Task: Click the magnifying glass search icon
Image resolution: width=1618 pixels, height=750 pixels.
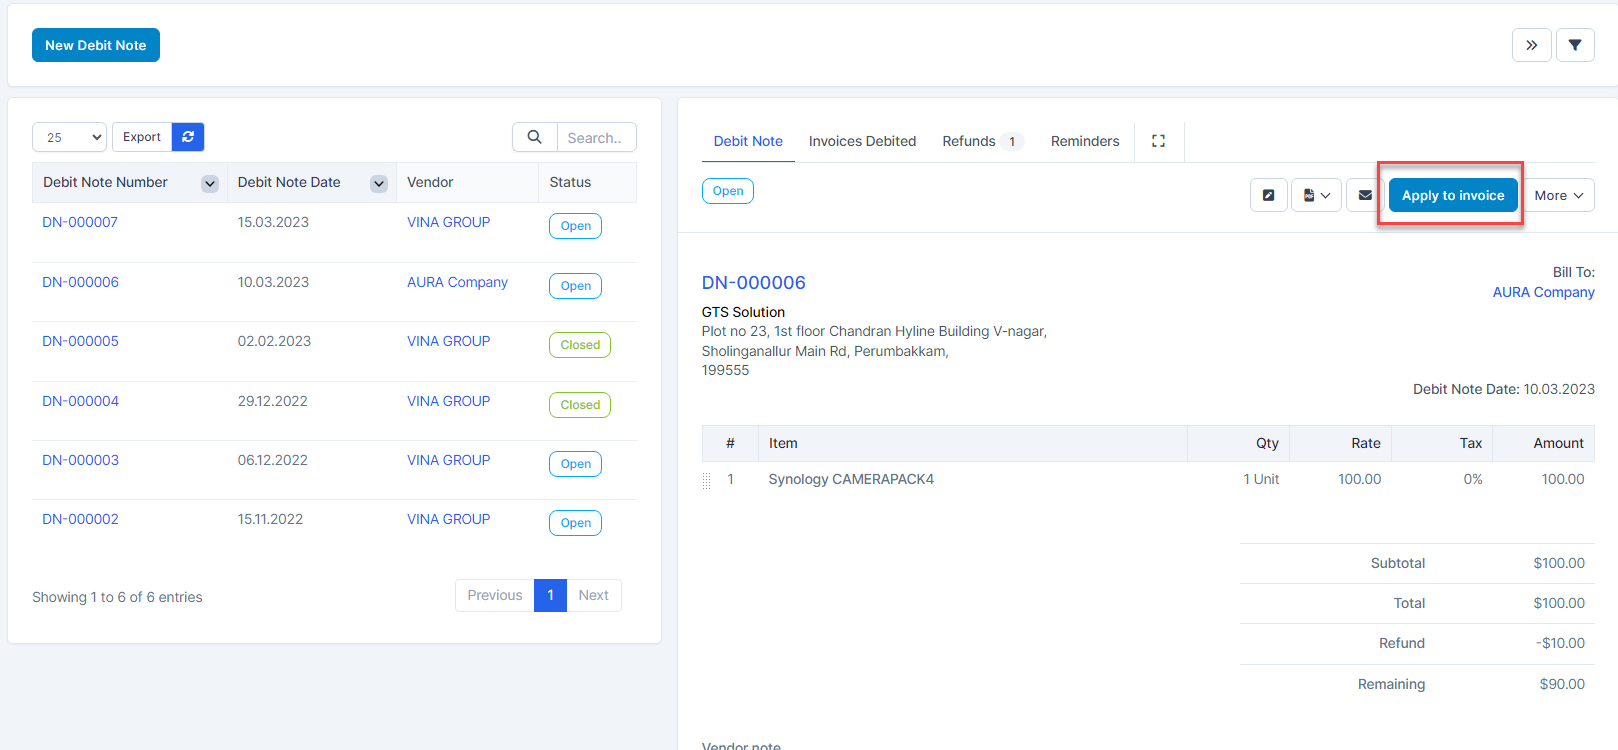Action: [x=535, y=137]
